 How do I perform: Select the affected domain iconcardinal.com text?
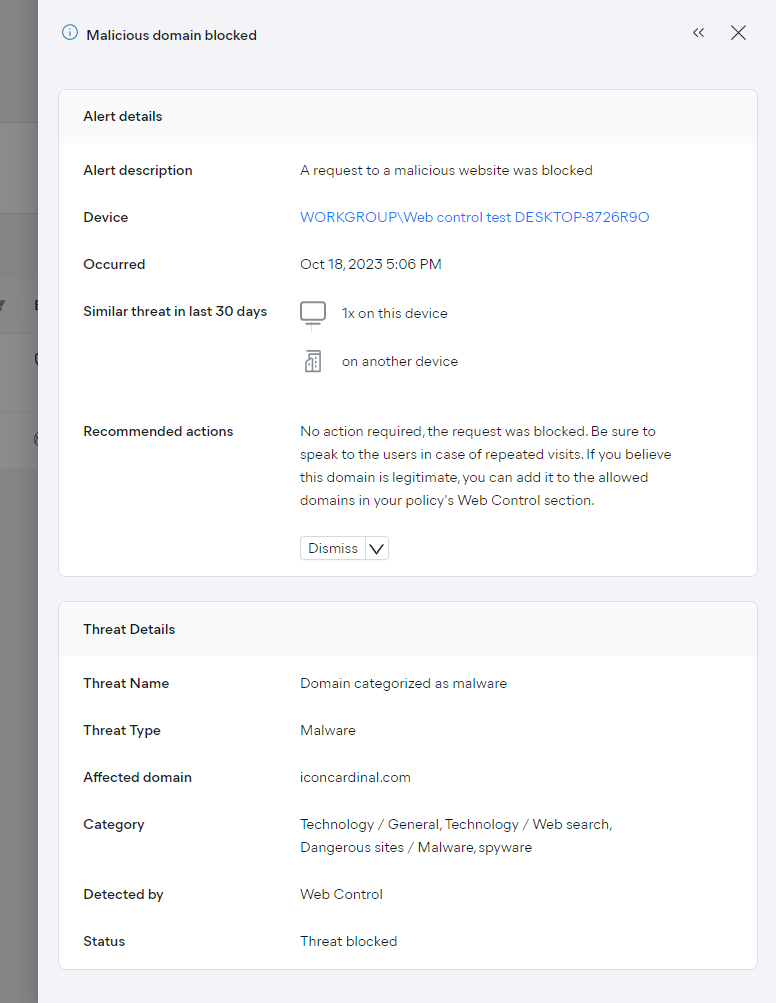coord(355,777)
